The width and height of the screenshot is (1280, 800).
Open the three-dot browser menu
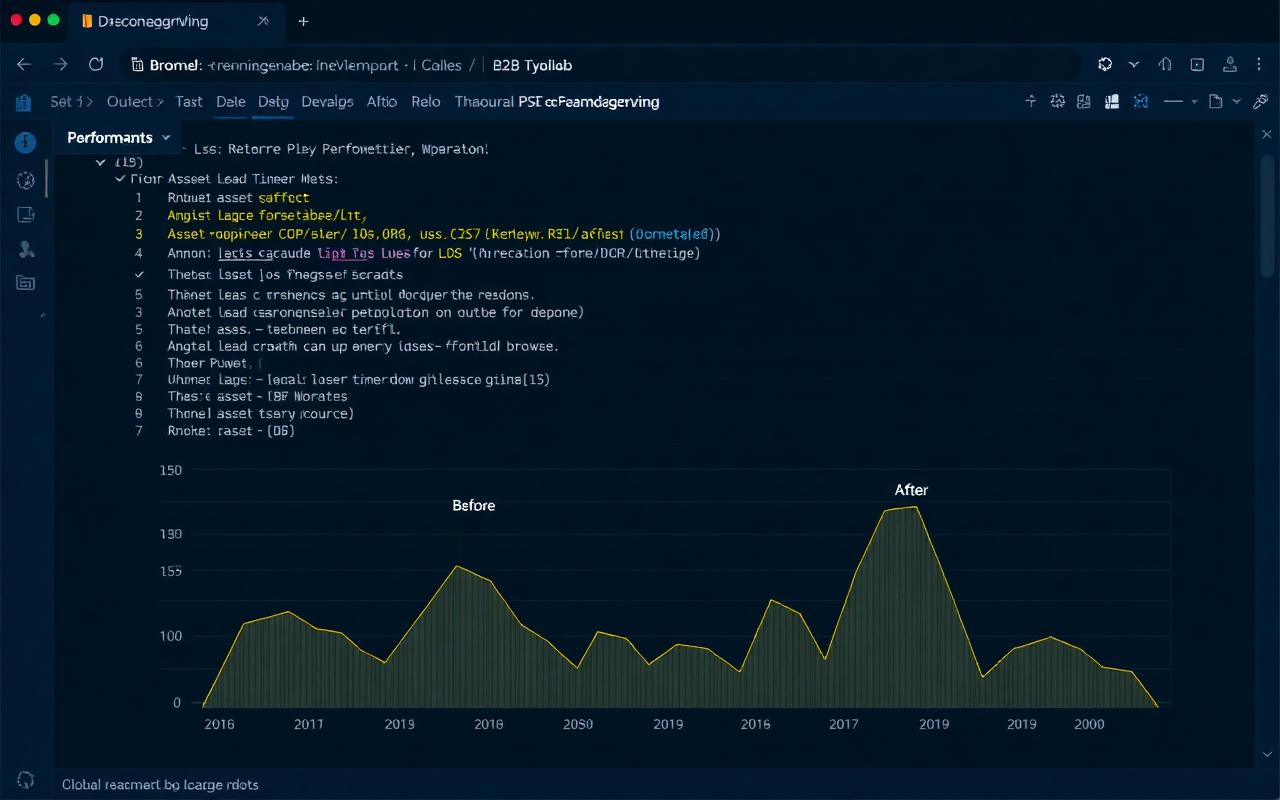(1259, 64)
